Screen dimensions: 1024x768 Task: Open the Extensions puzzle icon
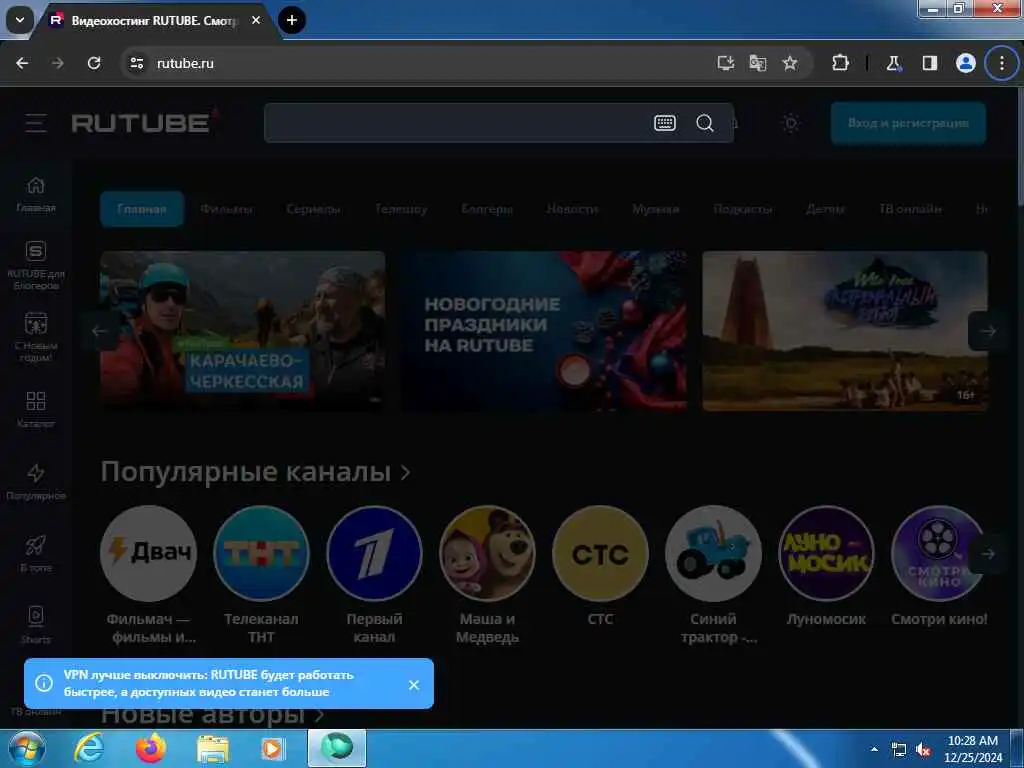(x=840, y=63)
